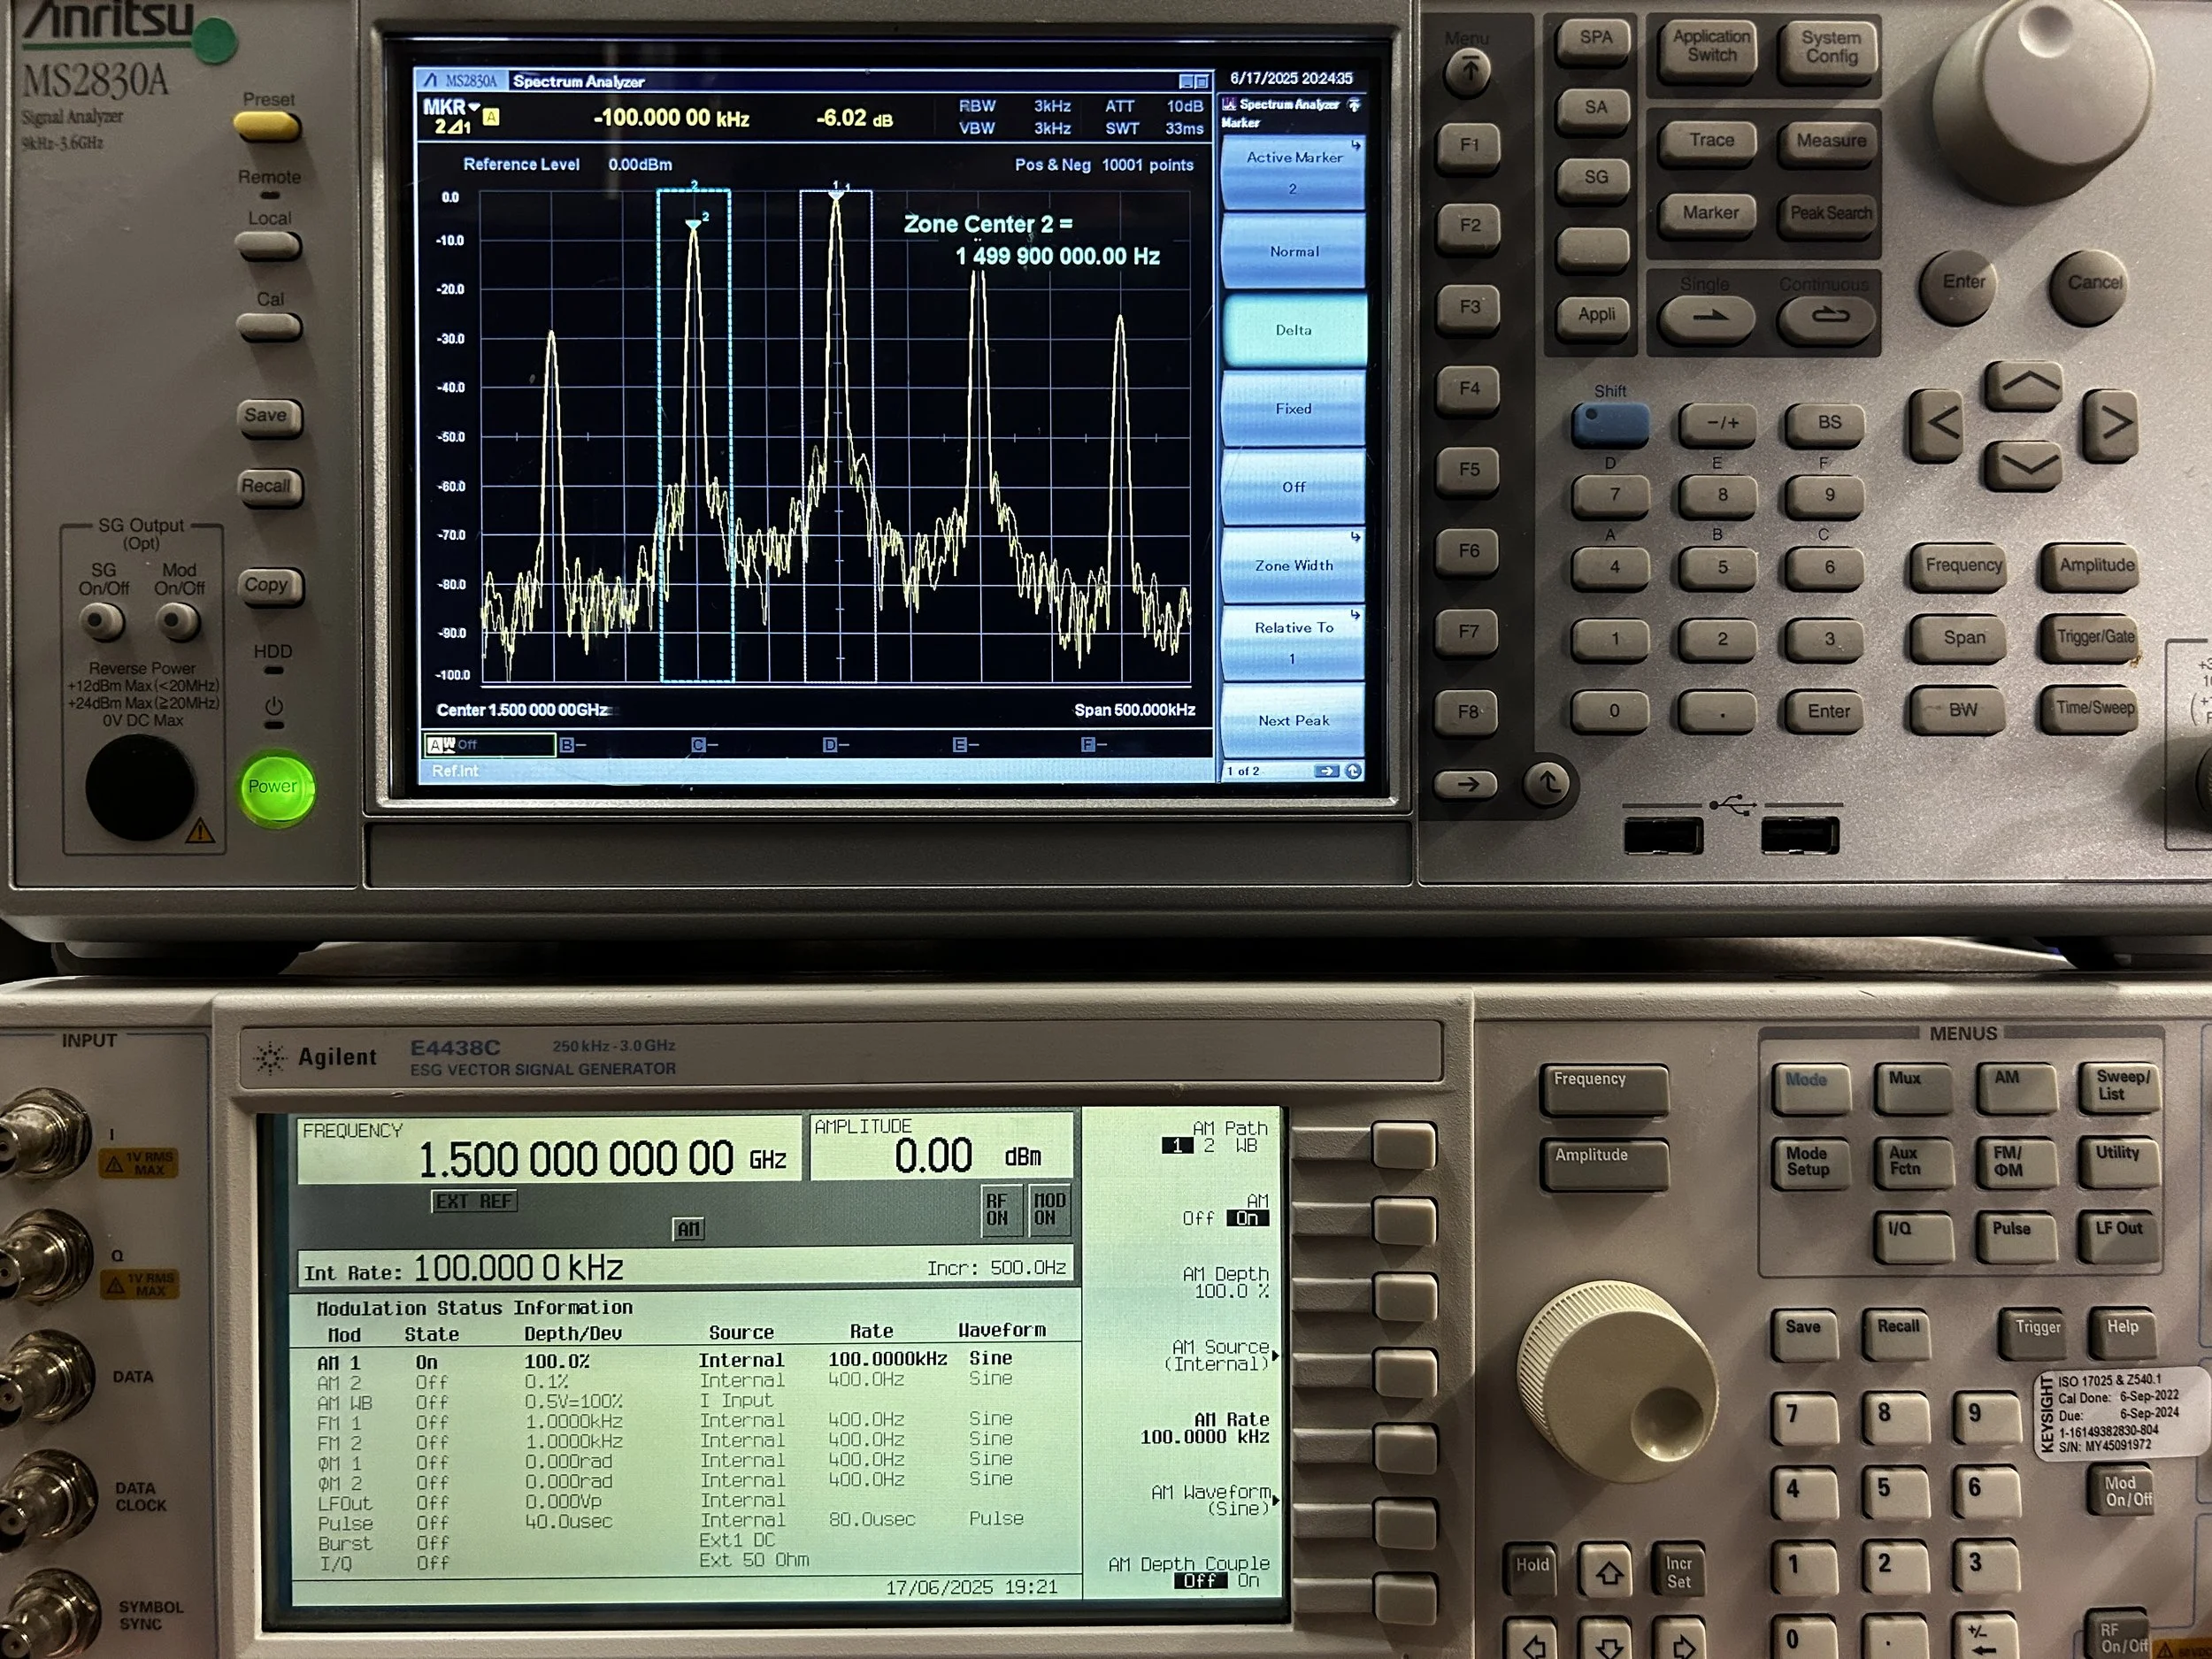Select trace tab A on the Anritsu screen
Viewport: 2212px width, 1659px height.
pyautogui.click(x=490, y=745)
